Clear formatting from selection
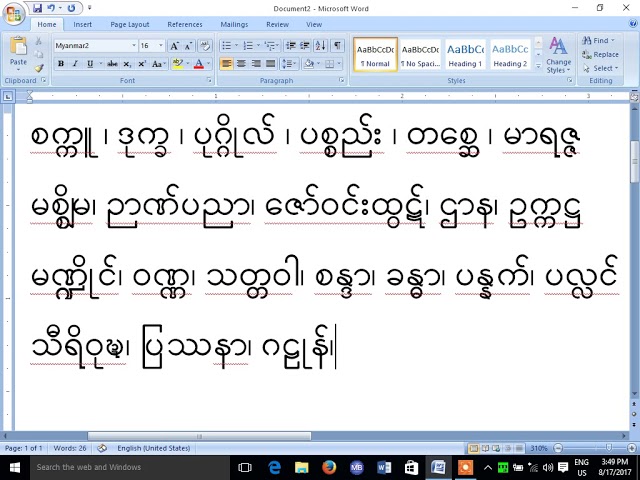640x480 pixels. pos(205,46)
